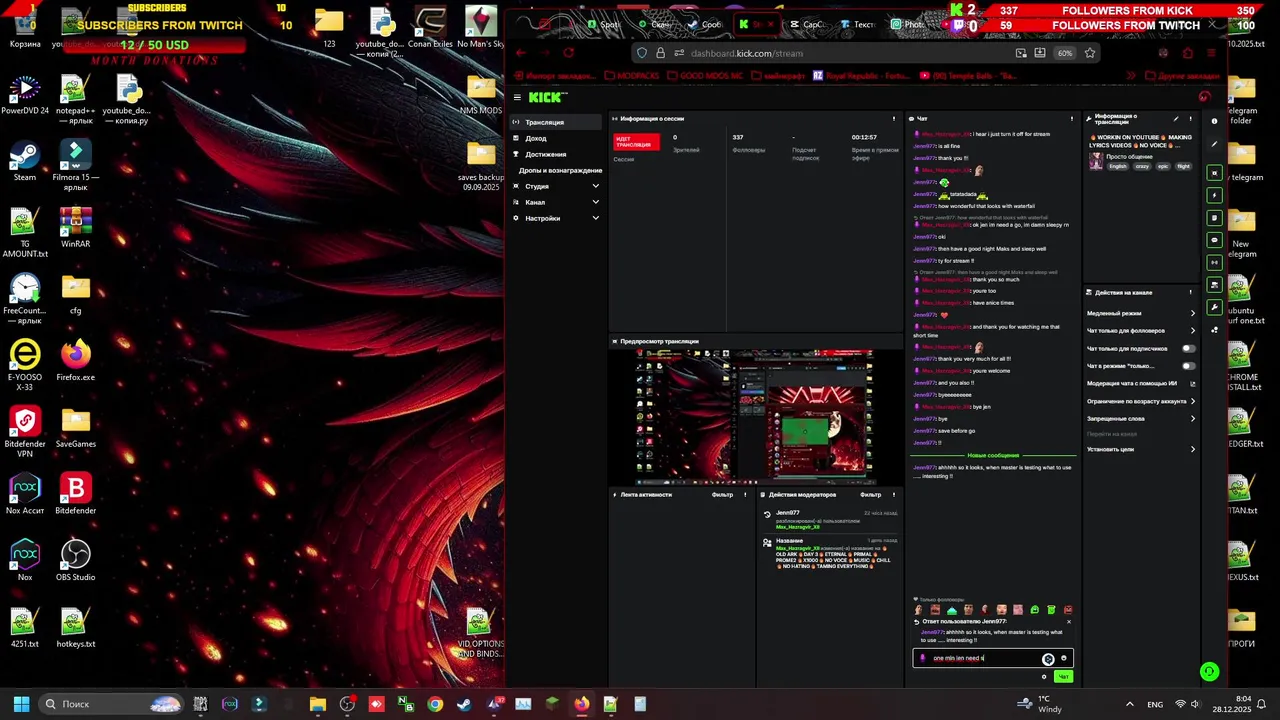Click the Firefox icon in the taskbar
1280x720 pixels.
coord(581,704)
